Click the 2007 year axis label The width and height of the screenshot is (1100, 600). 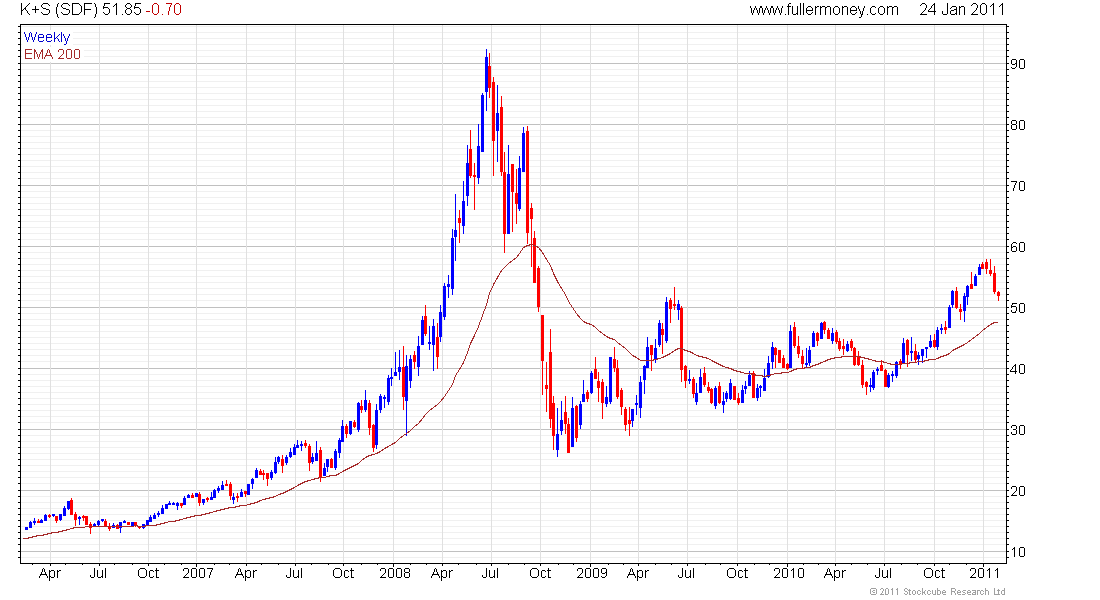coord(198,573)
